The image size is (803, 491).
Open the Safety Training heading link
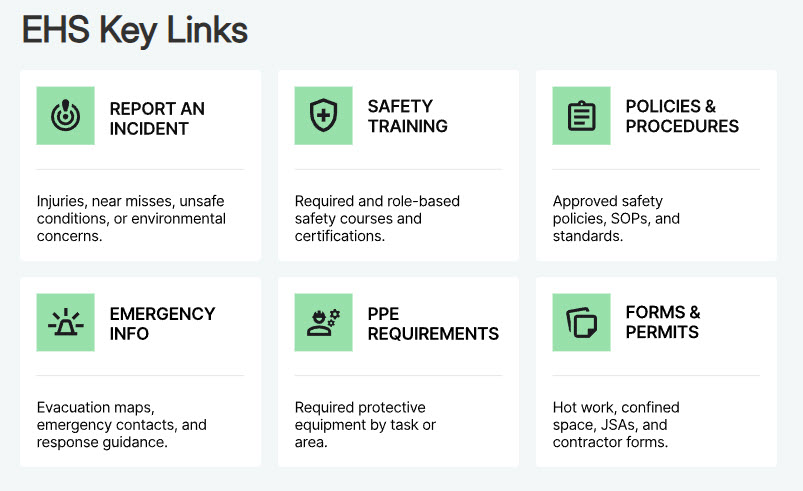point(407,117)
